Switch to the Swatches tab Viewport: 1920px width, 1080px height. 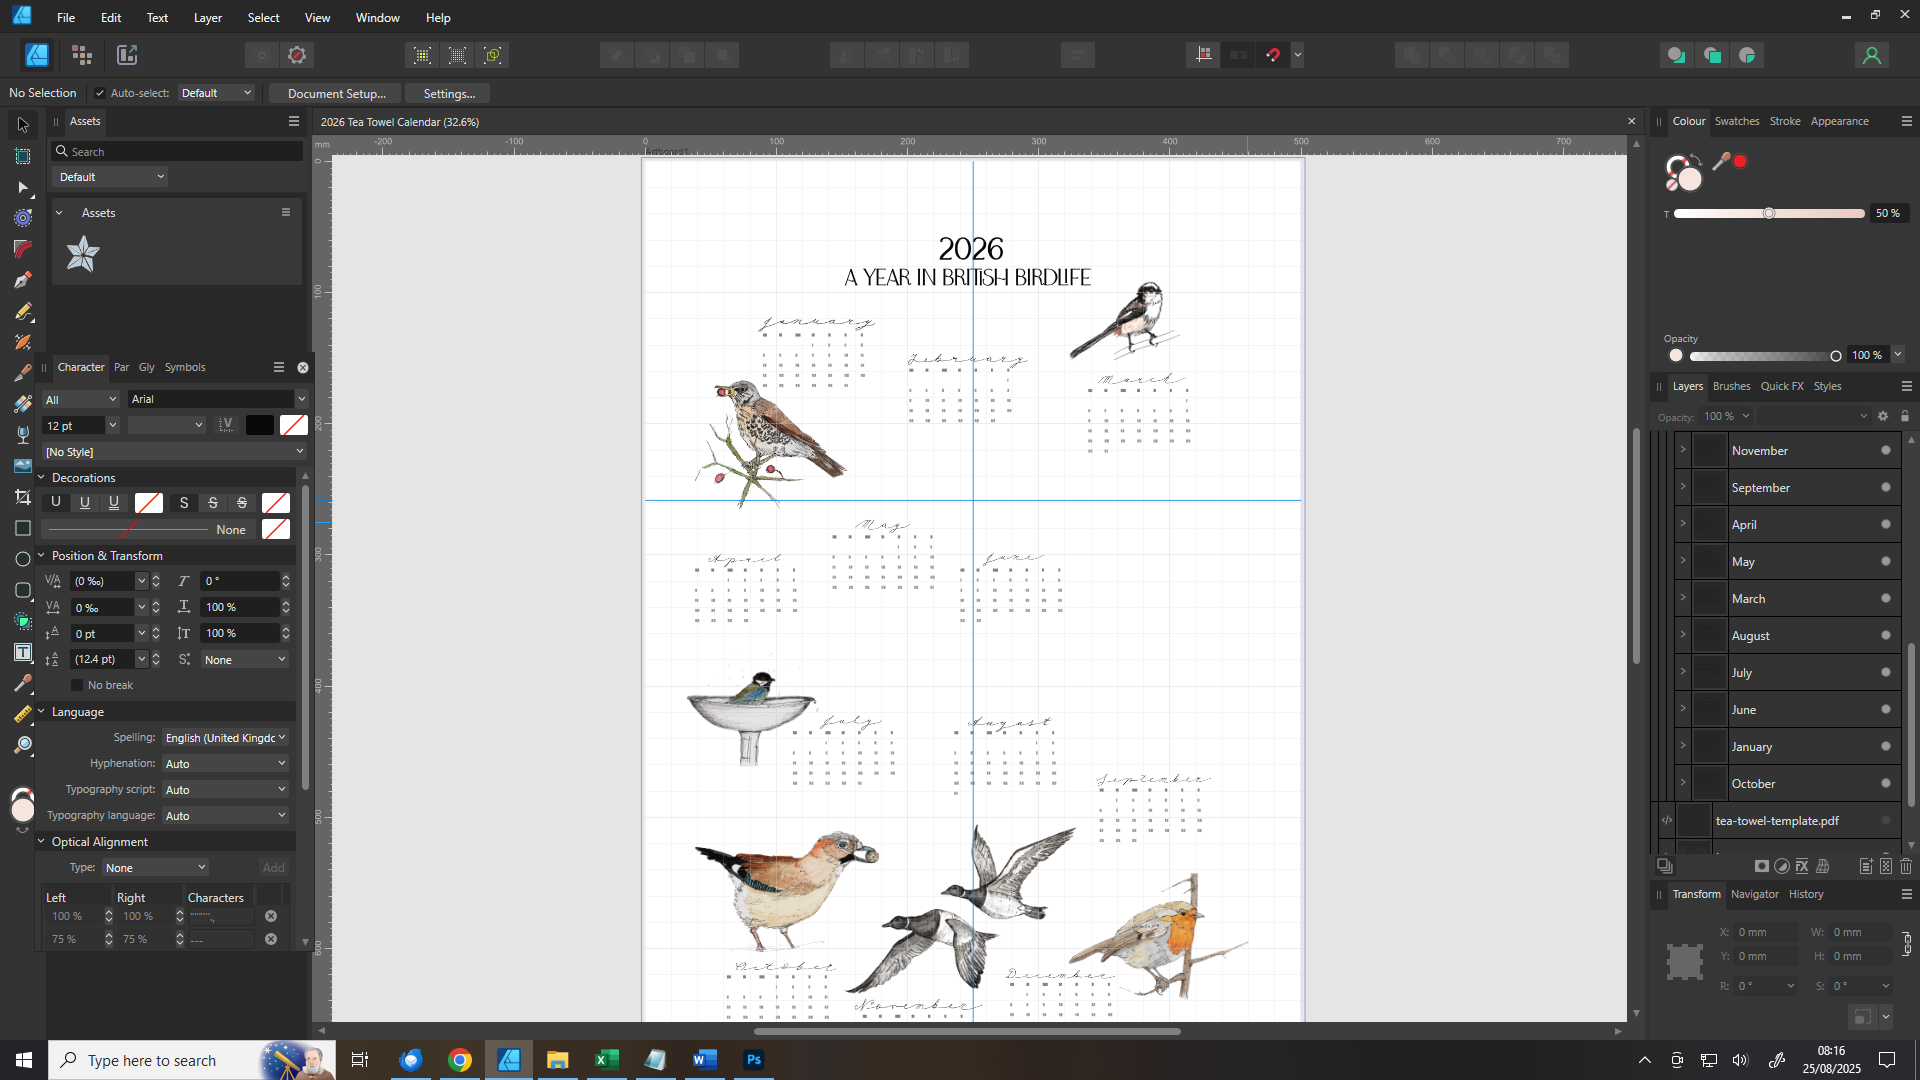click(x=1736, y=121)
